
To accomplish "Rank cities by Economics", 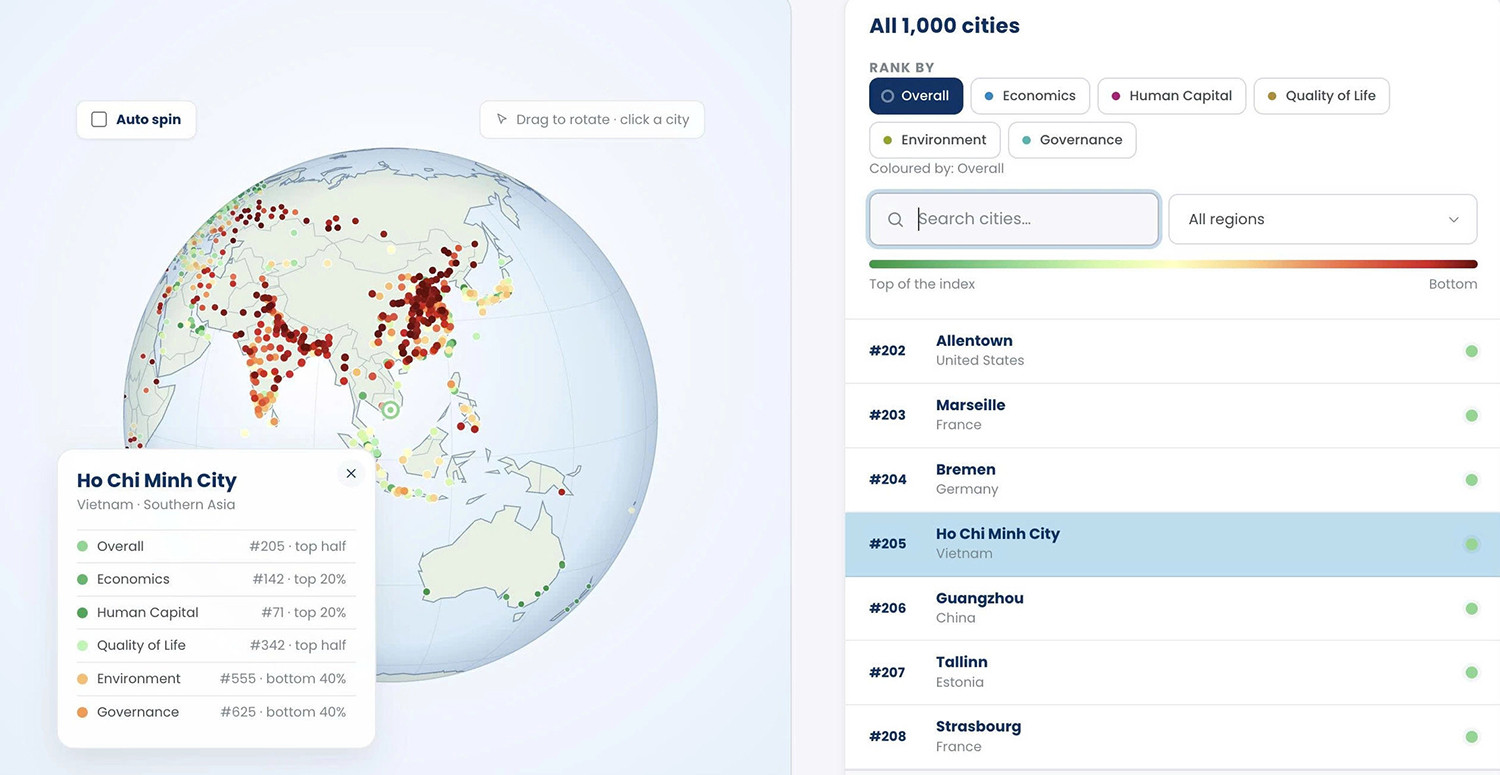I will (x=1030, y=96).
